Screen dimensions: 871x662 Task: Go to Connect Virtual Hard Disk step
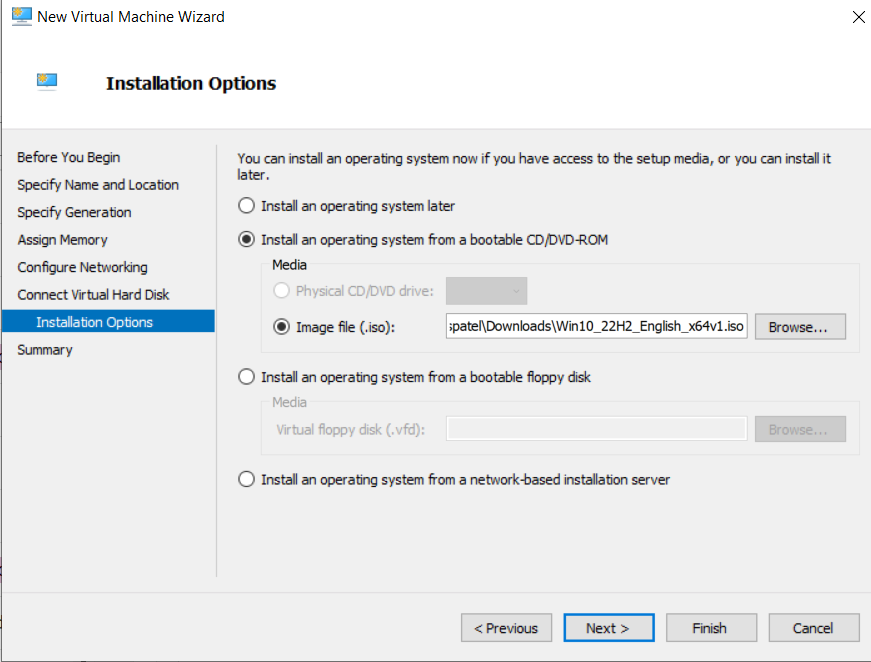click(93, 295)
